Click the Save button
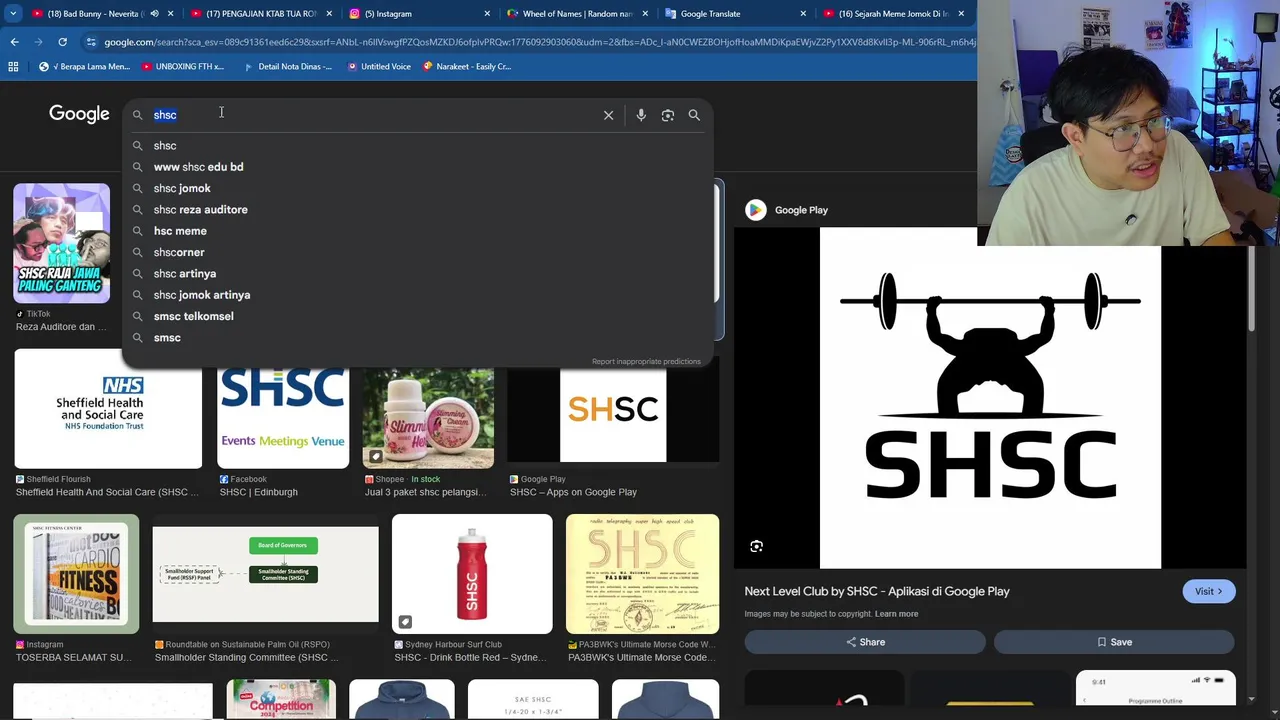 coord(1114,642)
